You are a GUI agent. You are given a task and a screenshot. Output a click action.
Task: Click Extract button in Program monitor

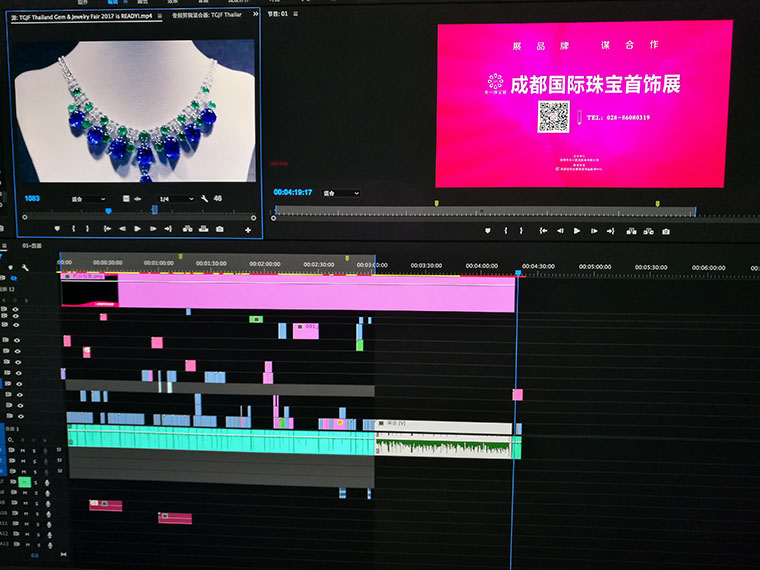649,231
